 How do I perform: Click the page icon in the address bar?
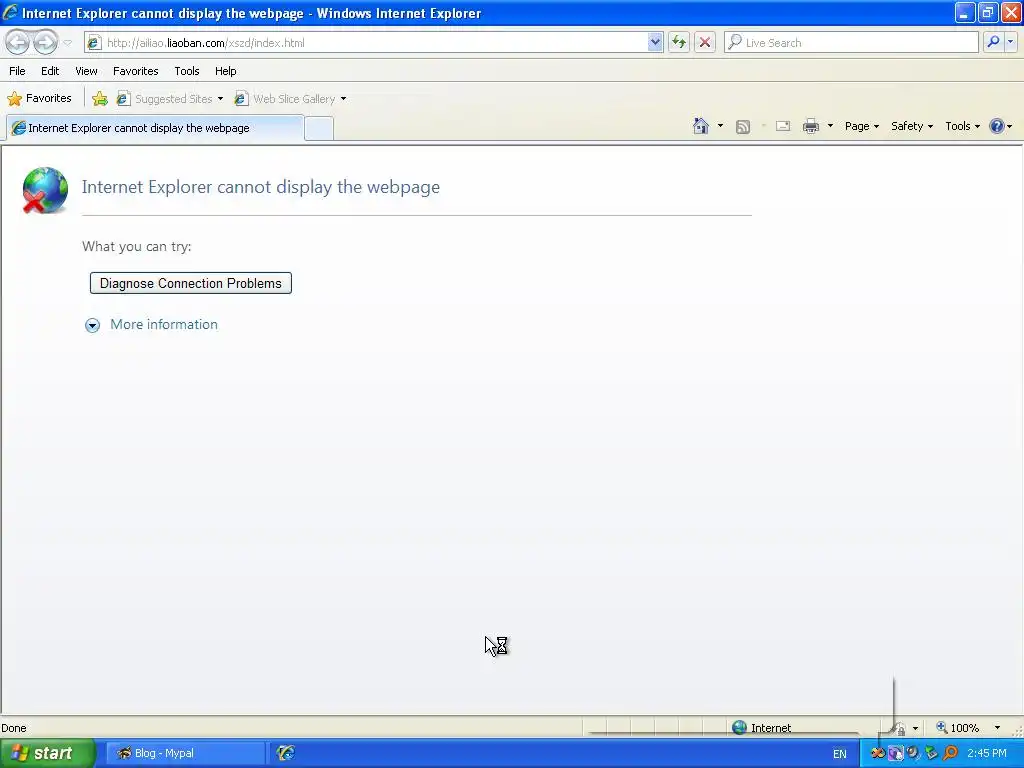point(94,43)
